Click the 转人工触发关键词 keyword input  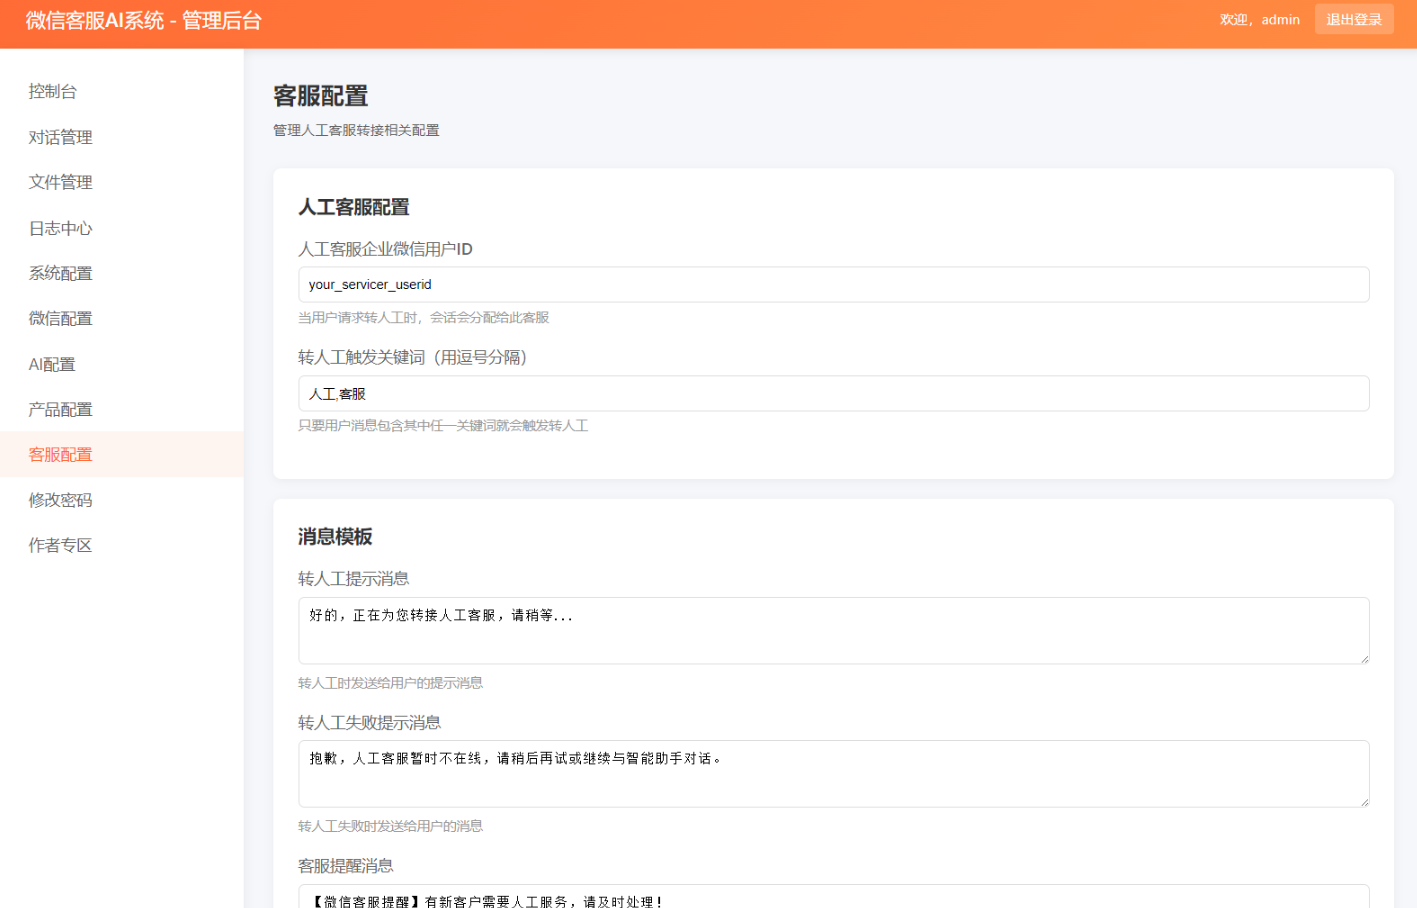pyautogui.click(x=833, y=394)
